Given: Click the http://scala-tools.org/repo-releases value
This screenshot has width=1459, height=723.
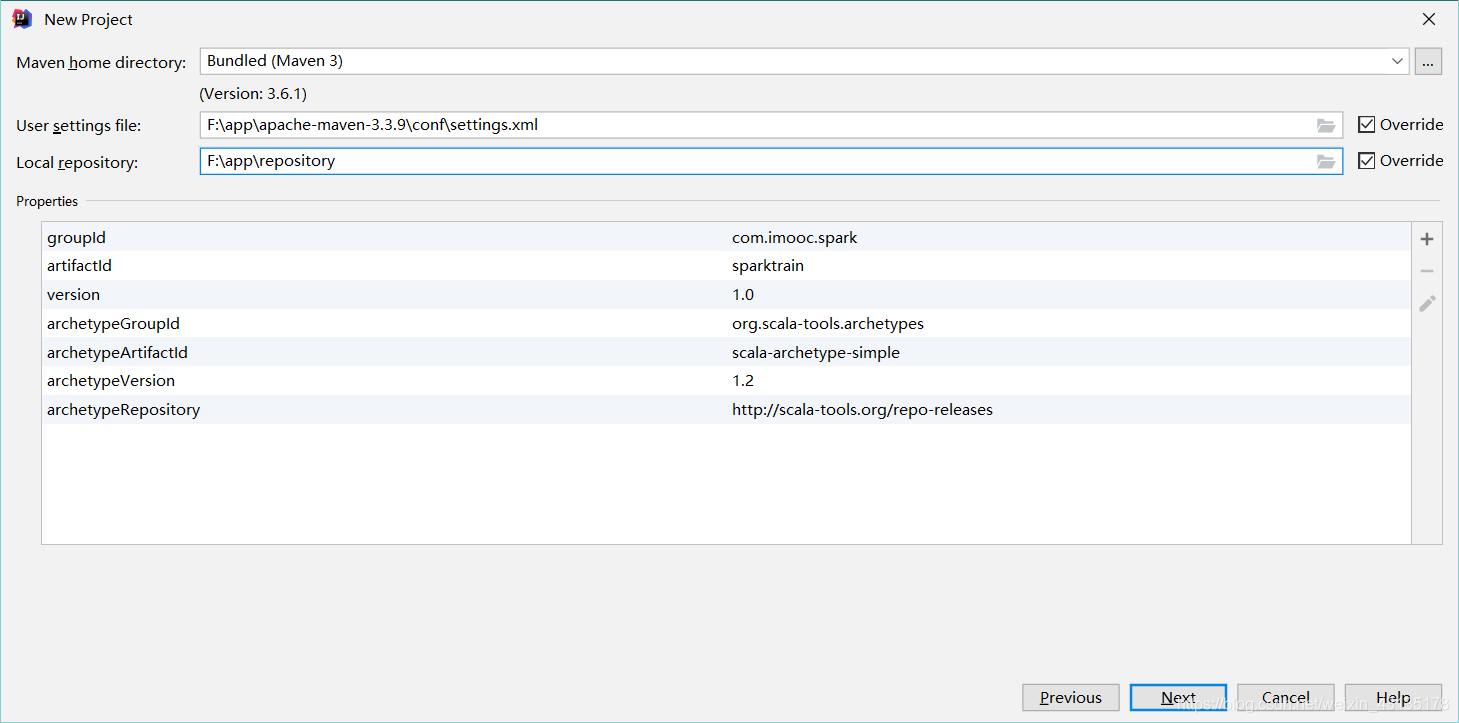Looking at the screenshot, I should tap(862, 410).
